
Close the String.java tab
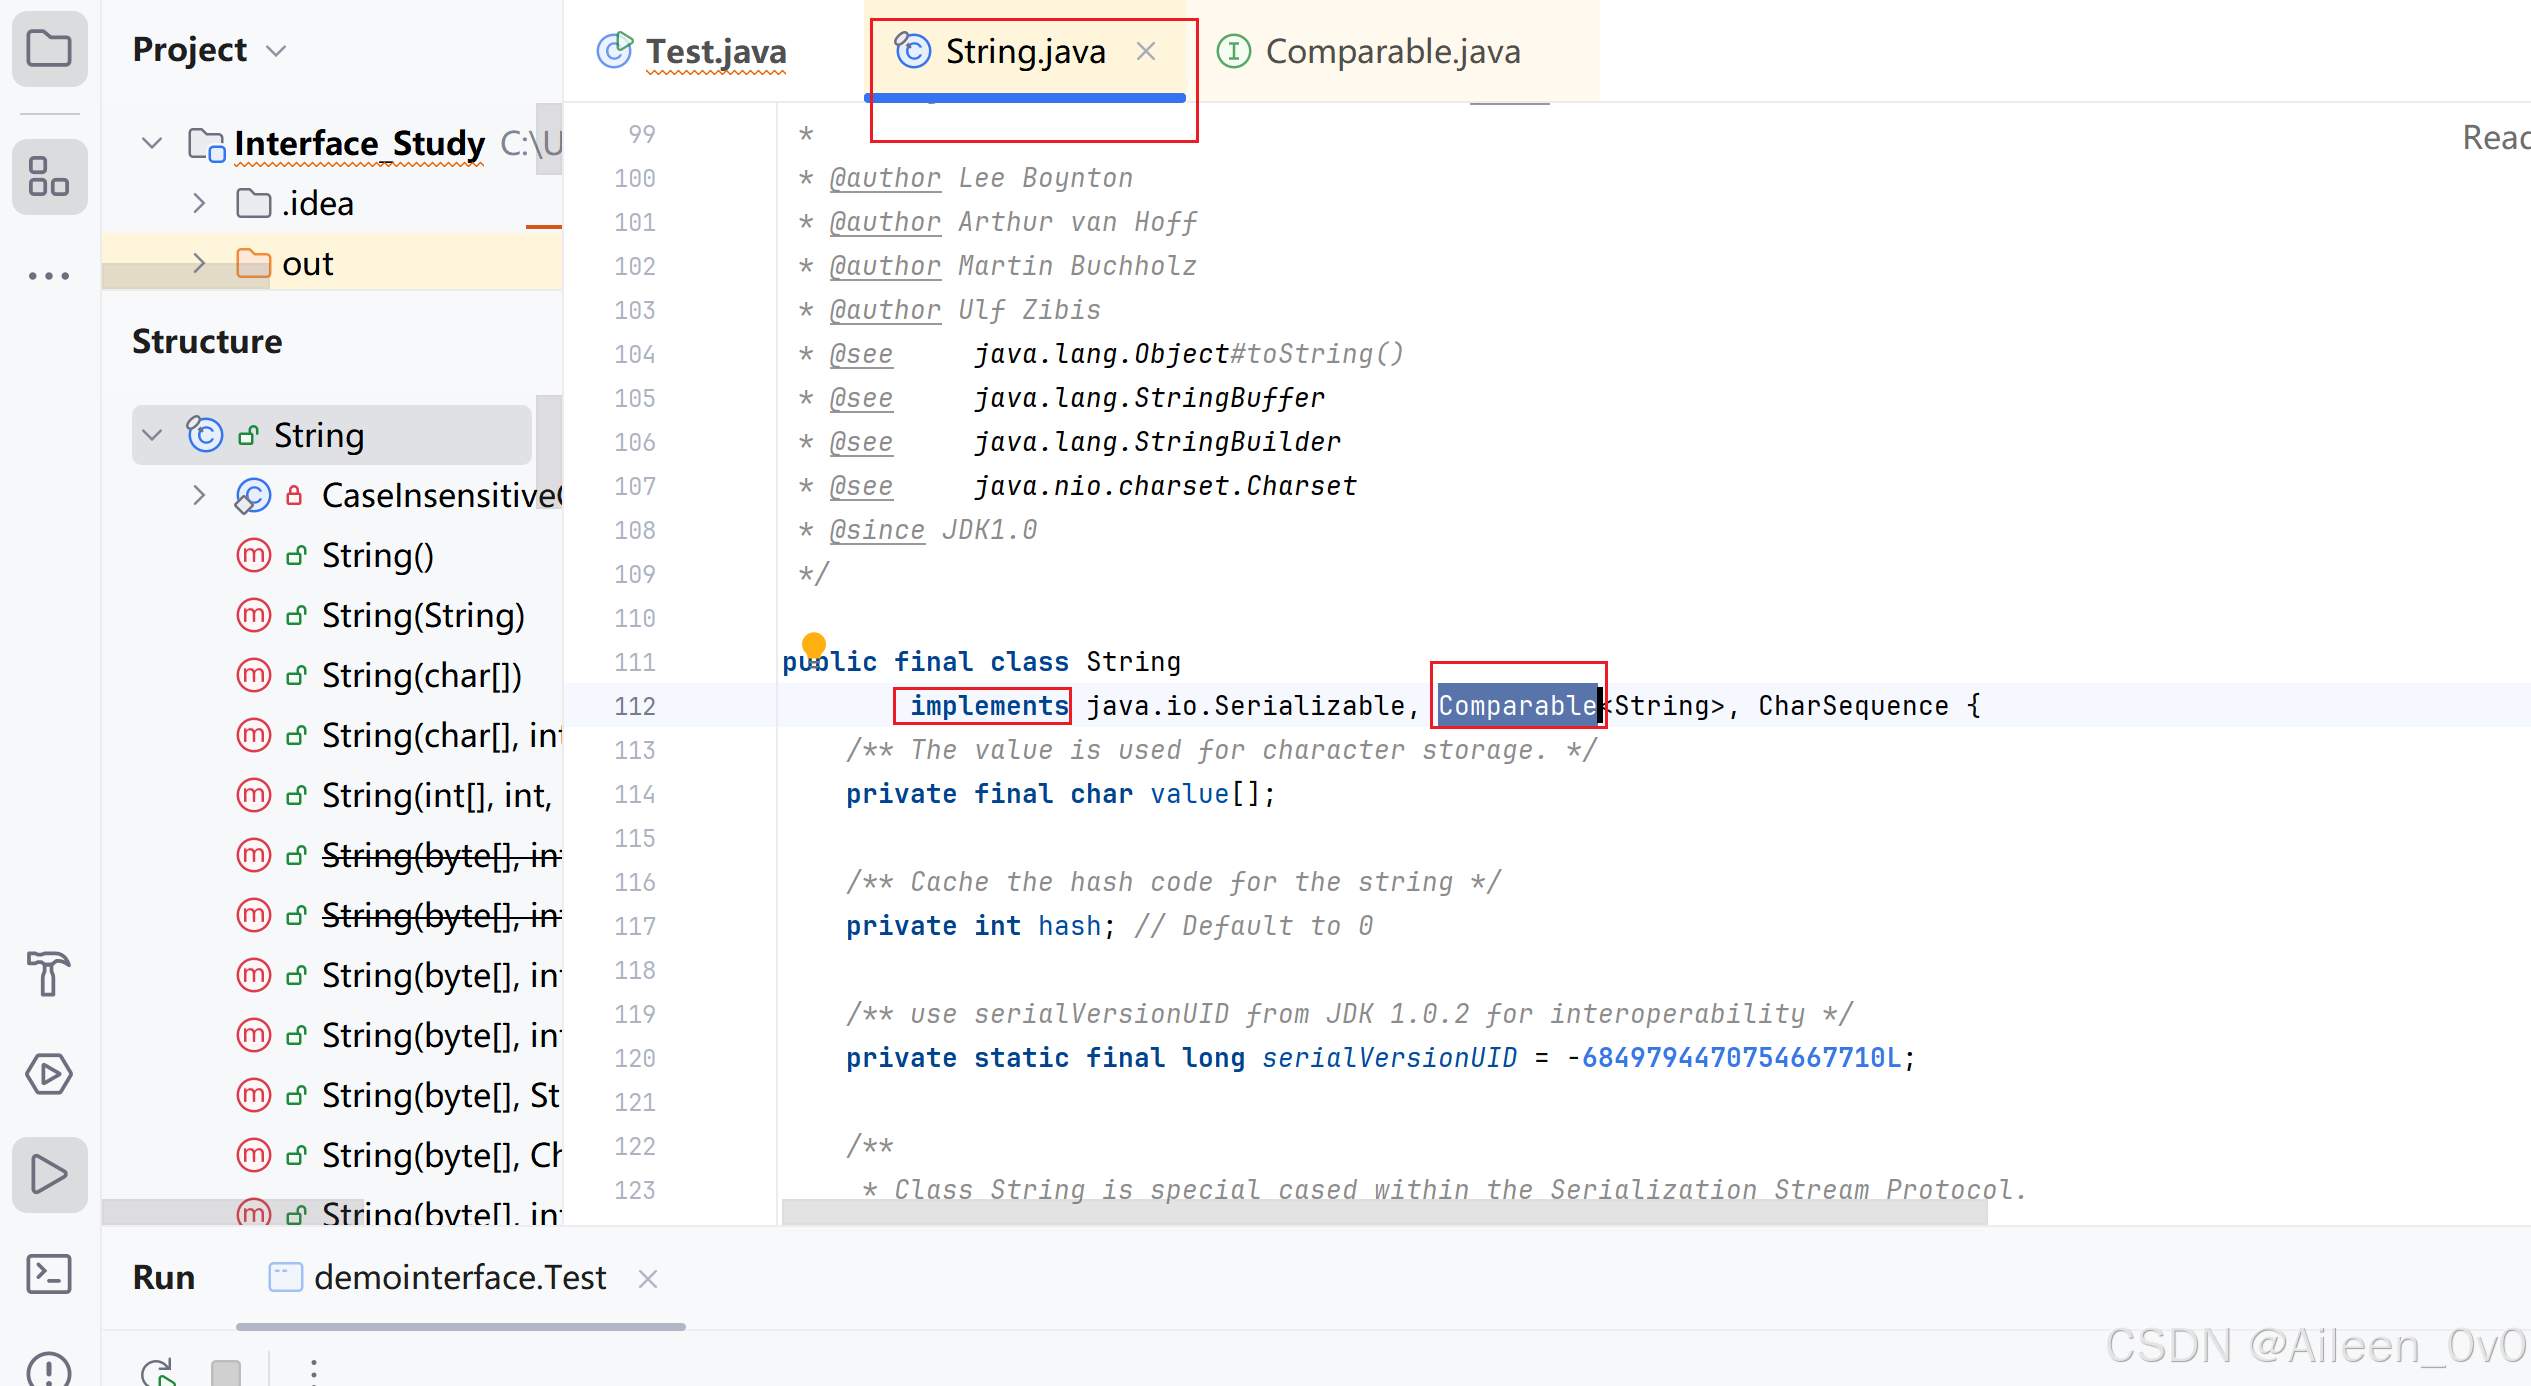[x=1146, y=51]
